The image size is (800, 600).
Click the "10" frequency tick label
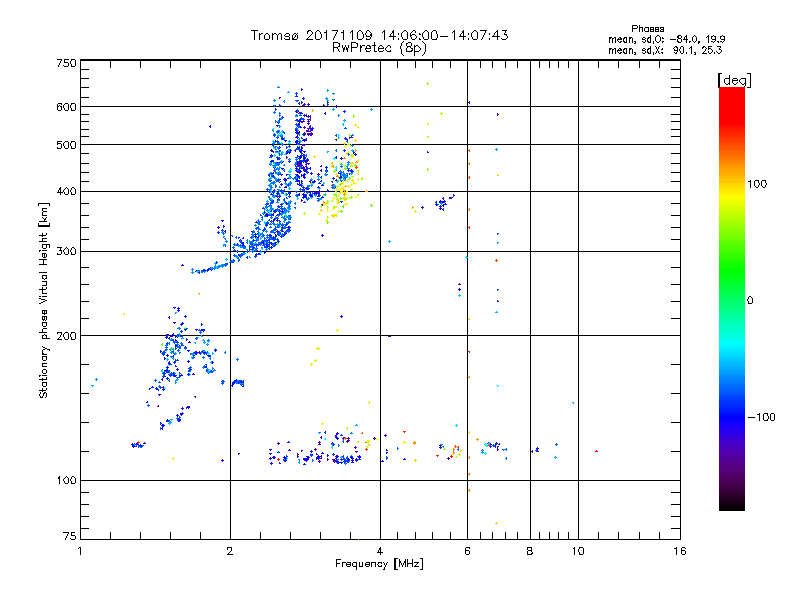pos(578,551)
